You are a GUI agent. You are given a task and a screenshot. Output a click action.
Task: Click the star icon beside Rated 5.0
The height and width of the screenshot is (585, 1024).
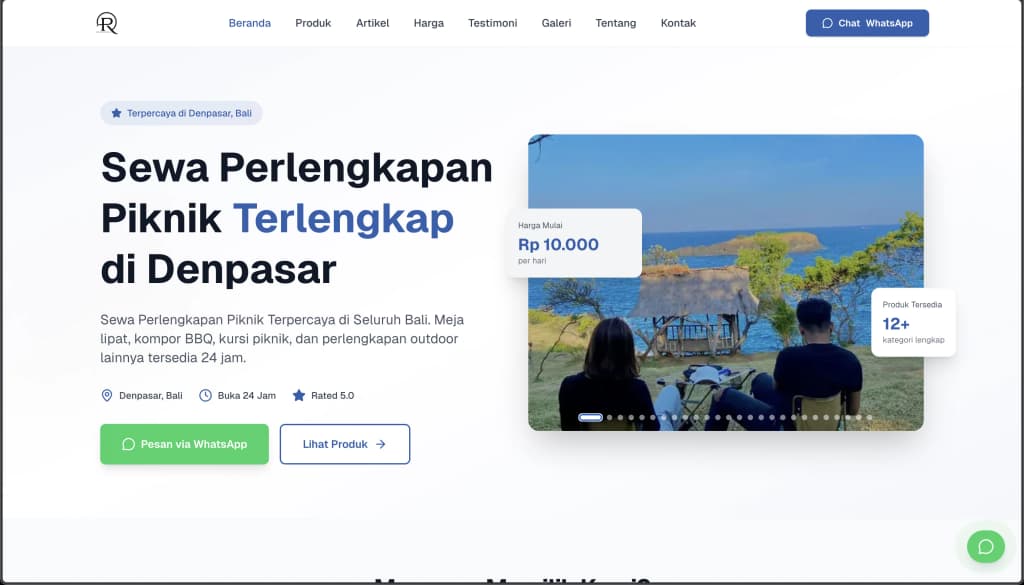pyautogui.click(x=297, y=395)
